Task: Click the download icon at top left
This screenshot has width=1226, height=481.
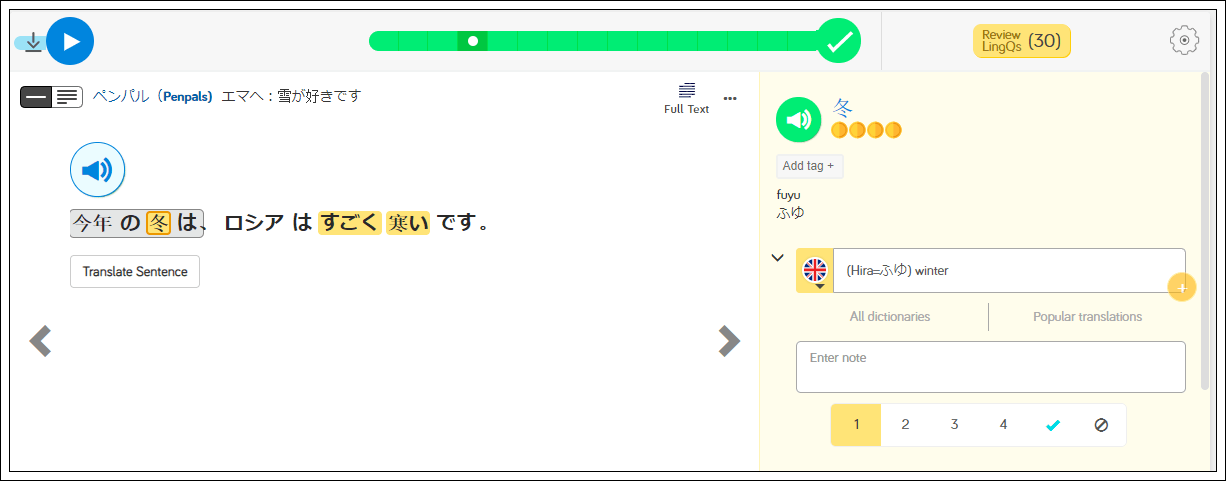Action: click(32, 42)
